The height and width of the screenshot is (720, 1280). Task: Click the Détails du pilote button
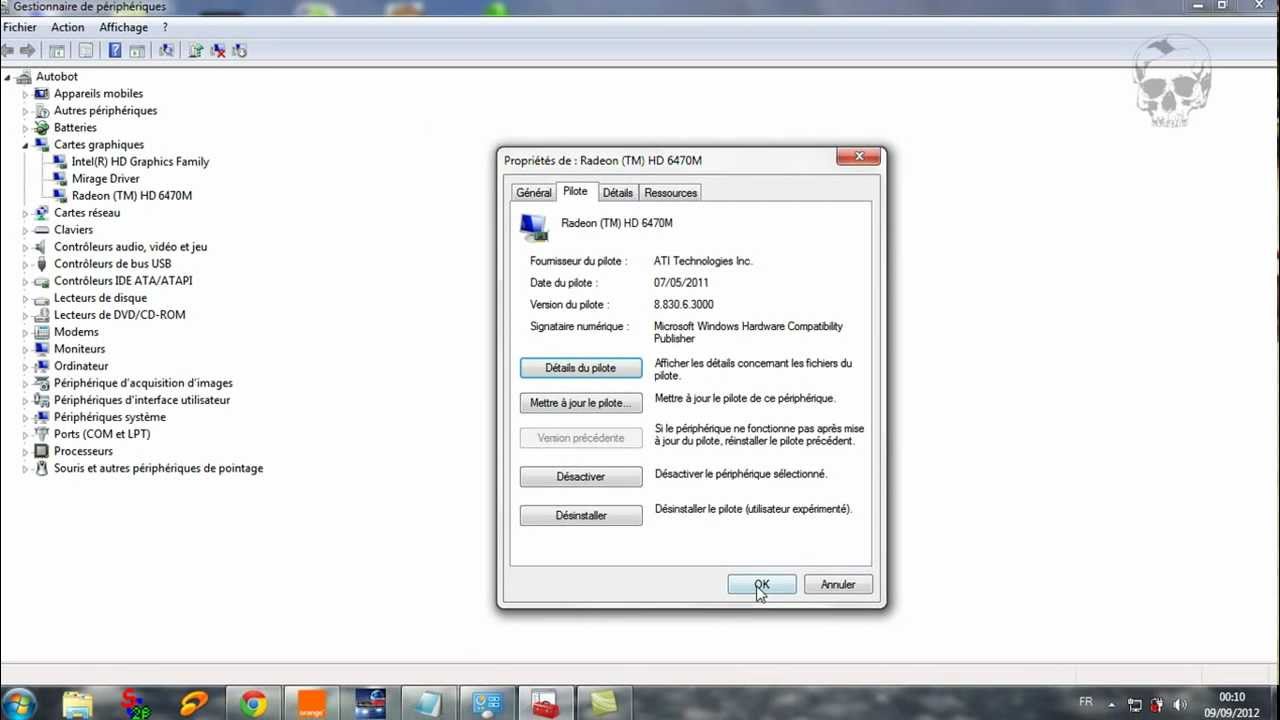coord(581,368)
